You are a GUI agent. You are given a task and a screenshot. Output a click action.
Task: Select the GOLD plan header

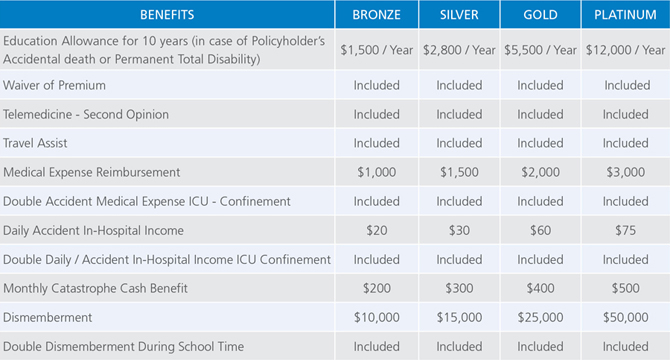pyautogui.click(x=541, y=15)
